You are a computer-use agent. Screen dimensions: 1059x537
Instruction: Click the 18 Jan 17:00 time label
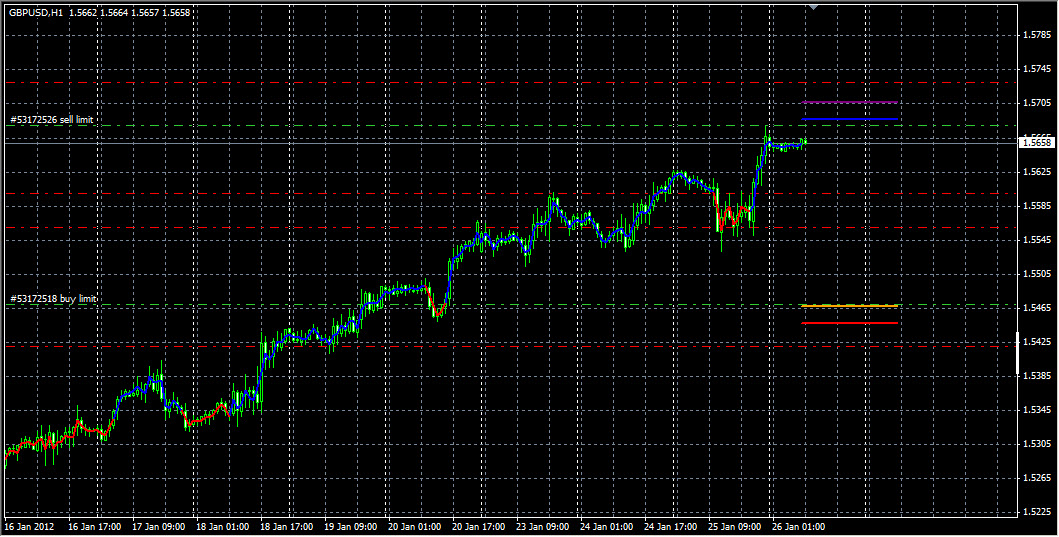(286, 527)
